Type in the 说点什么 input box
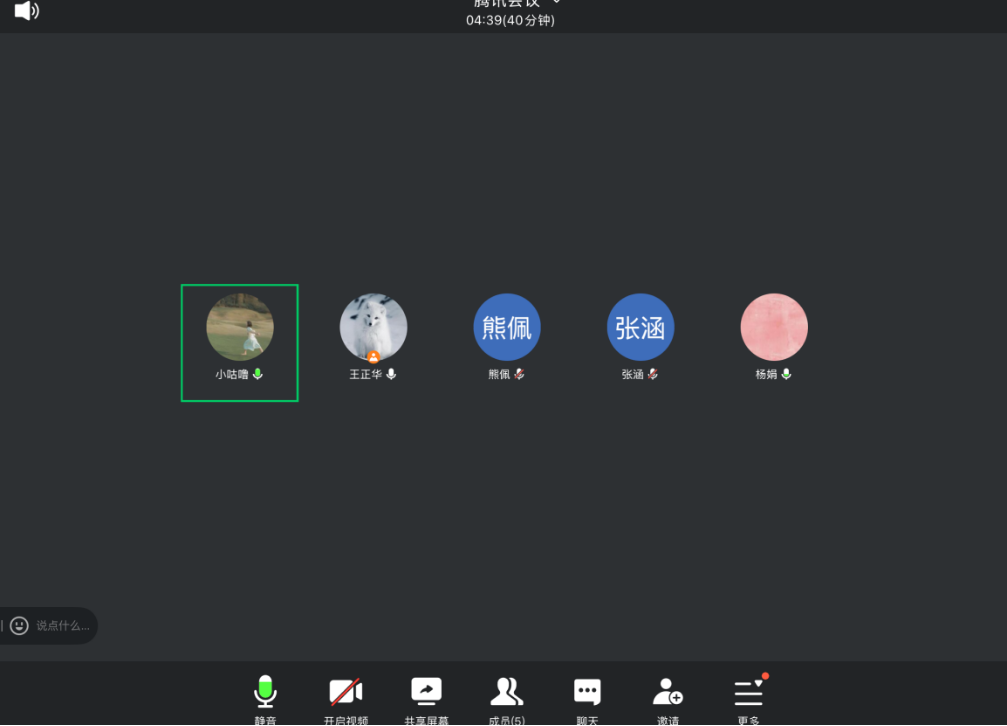1007x726 pixels. click(63, 626)
